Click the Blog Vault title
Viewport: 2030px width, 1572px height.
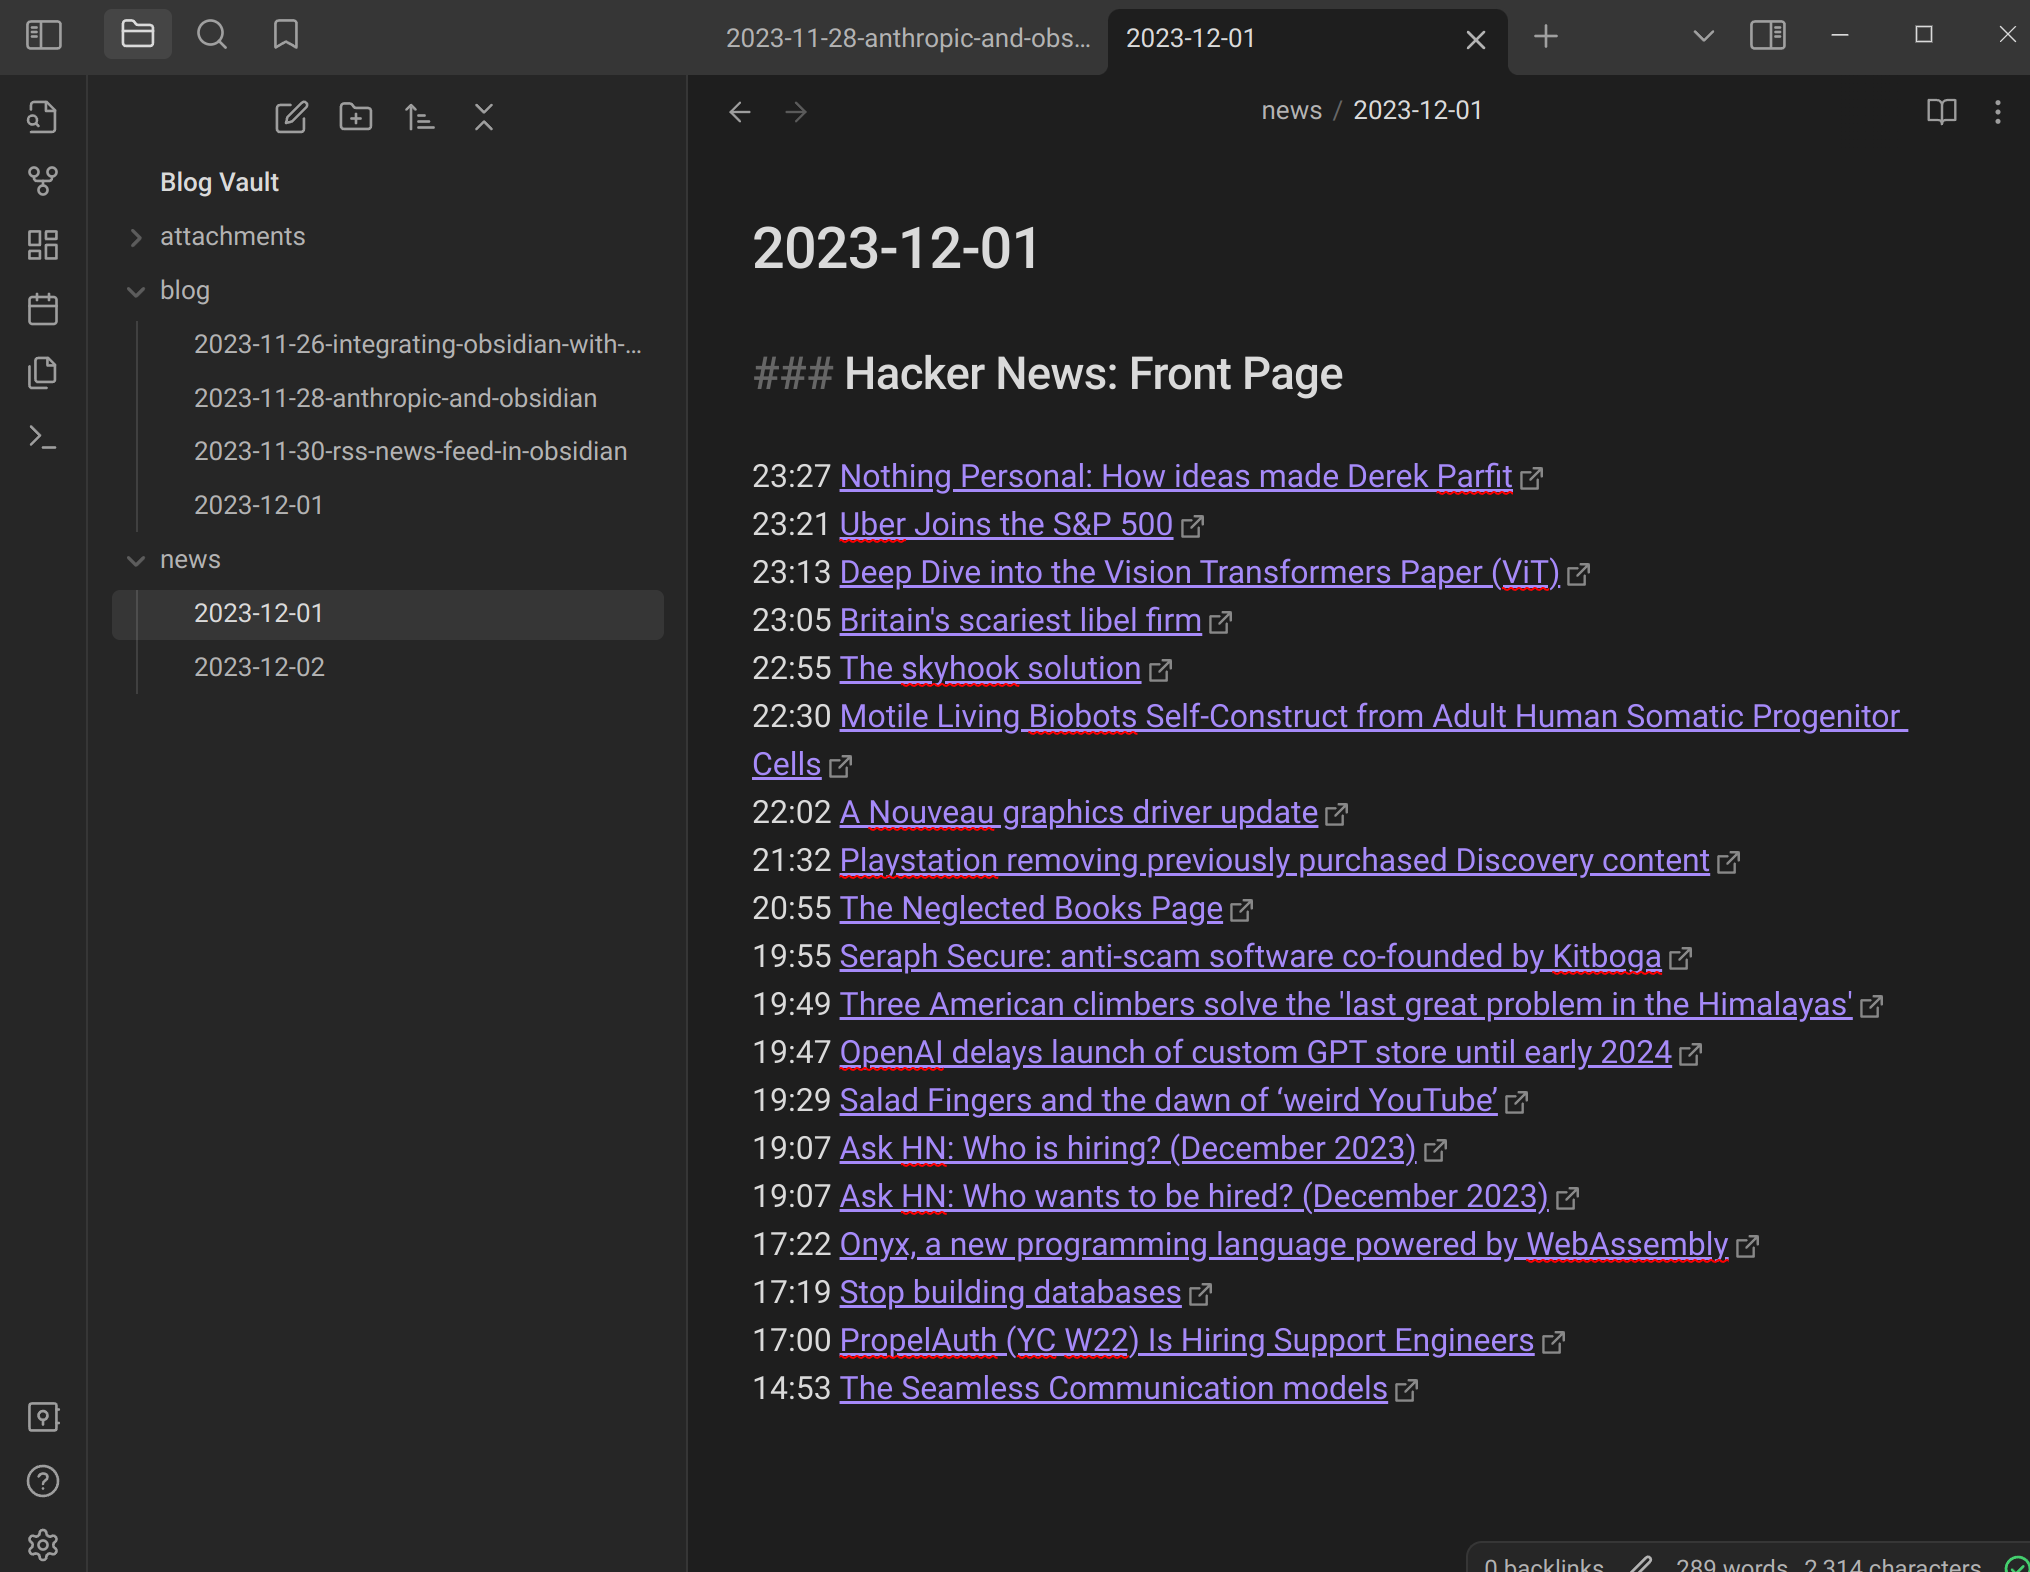[x=219, y=182]
